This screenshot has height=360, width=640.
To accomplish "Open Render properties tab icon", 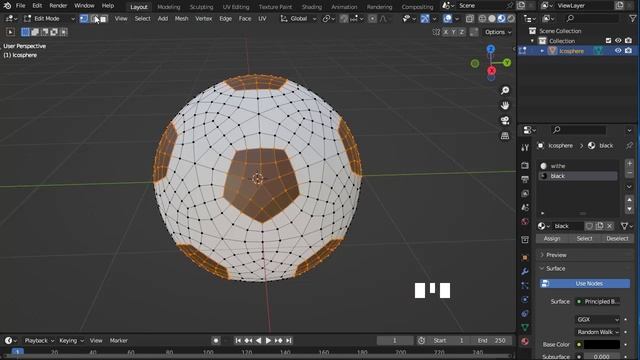I will click(525, 165).
